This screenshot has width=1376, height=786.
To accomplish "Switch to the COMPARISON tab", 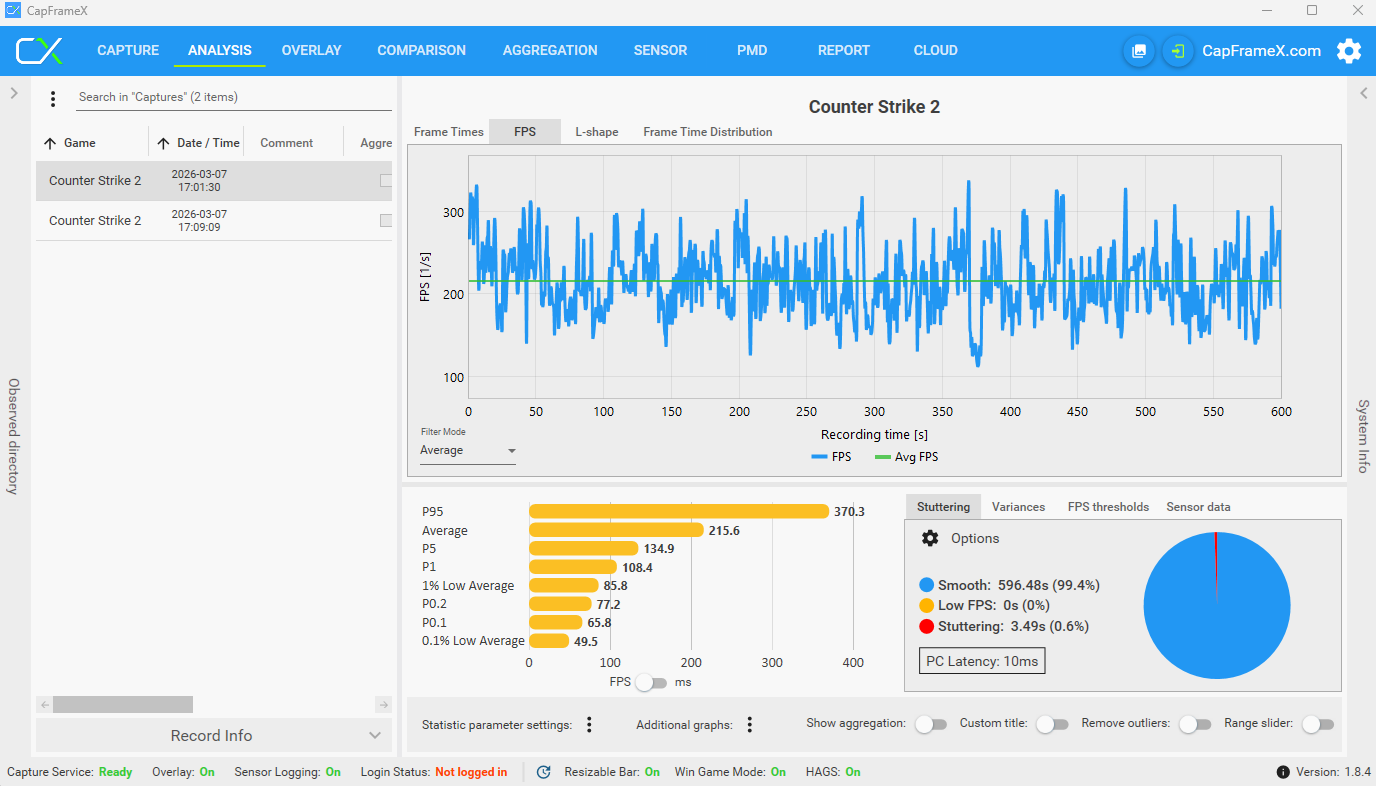I will coord(421,50).
